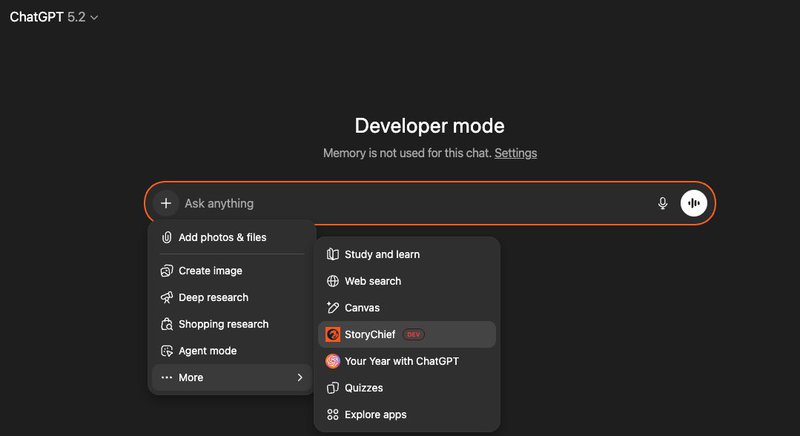This screenshot has height=436, width=800.
Task: Start dictation with the microphone icon
Action: coord(662,203)
